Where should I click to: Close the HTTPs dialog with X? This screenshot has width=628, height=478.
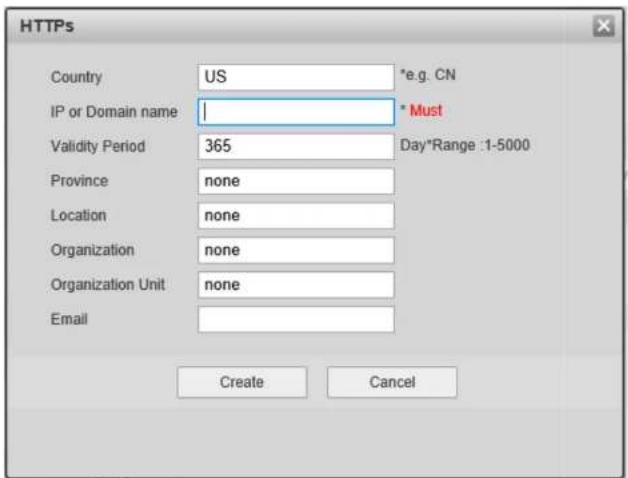tap(604, 26)
